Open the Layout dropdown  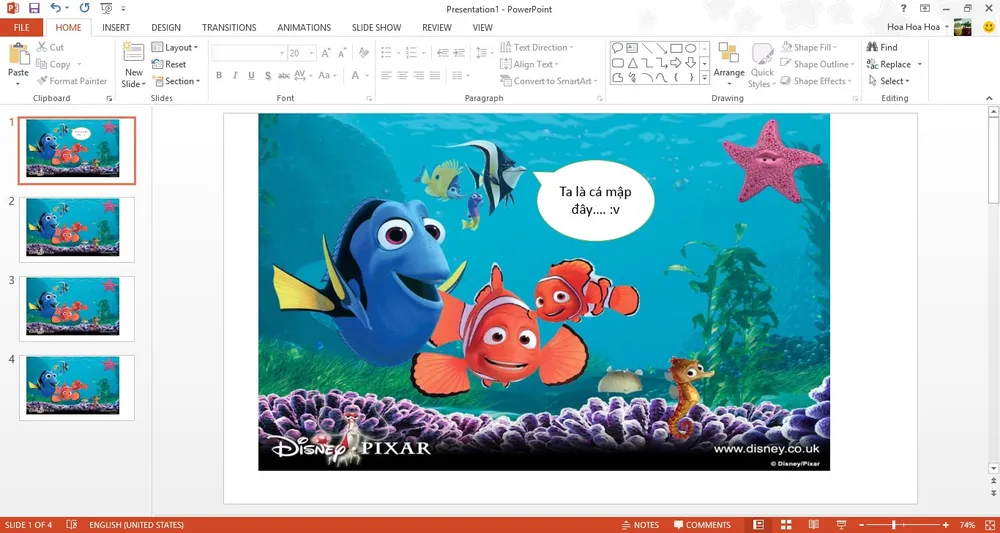coord(175,47)
